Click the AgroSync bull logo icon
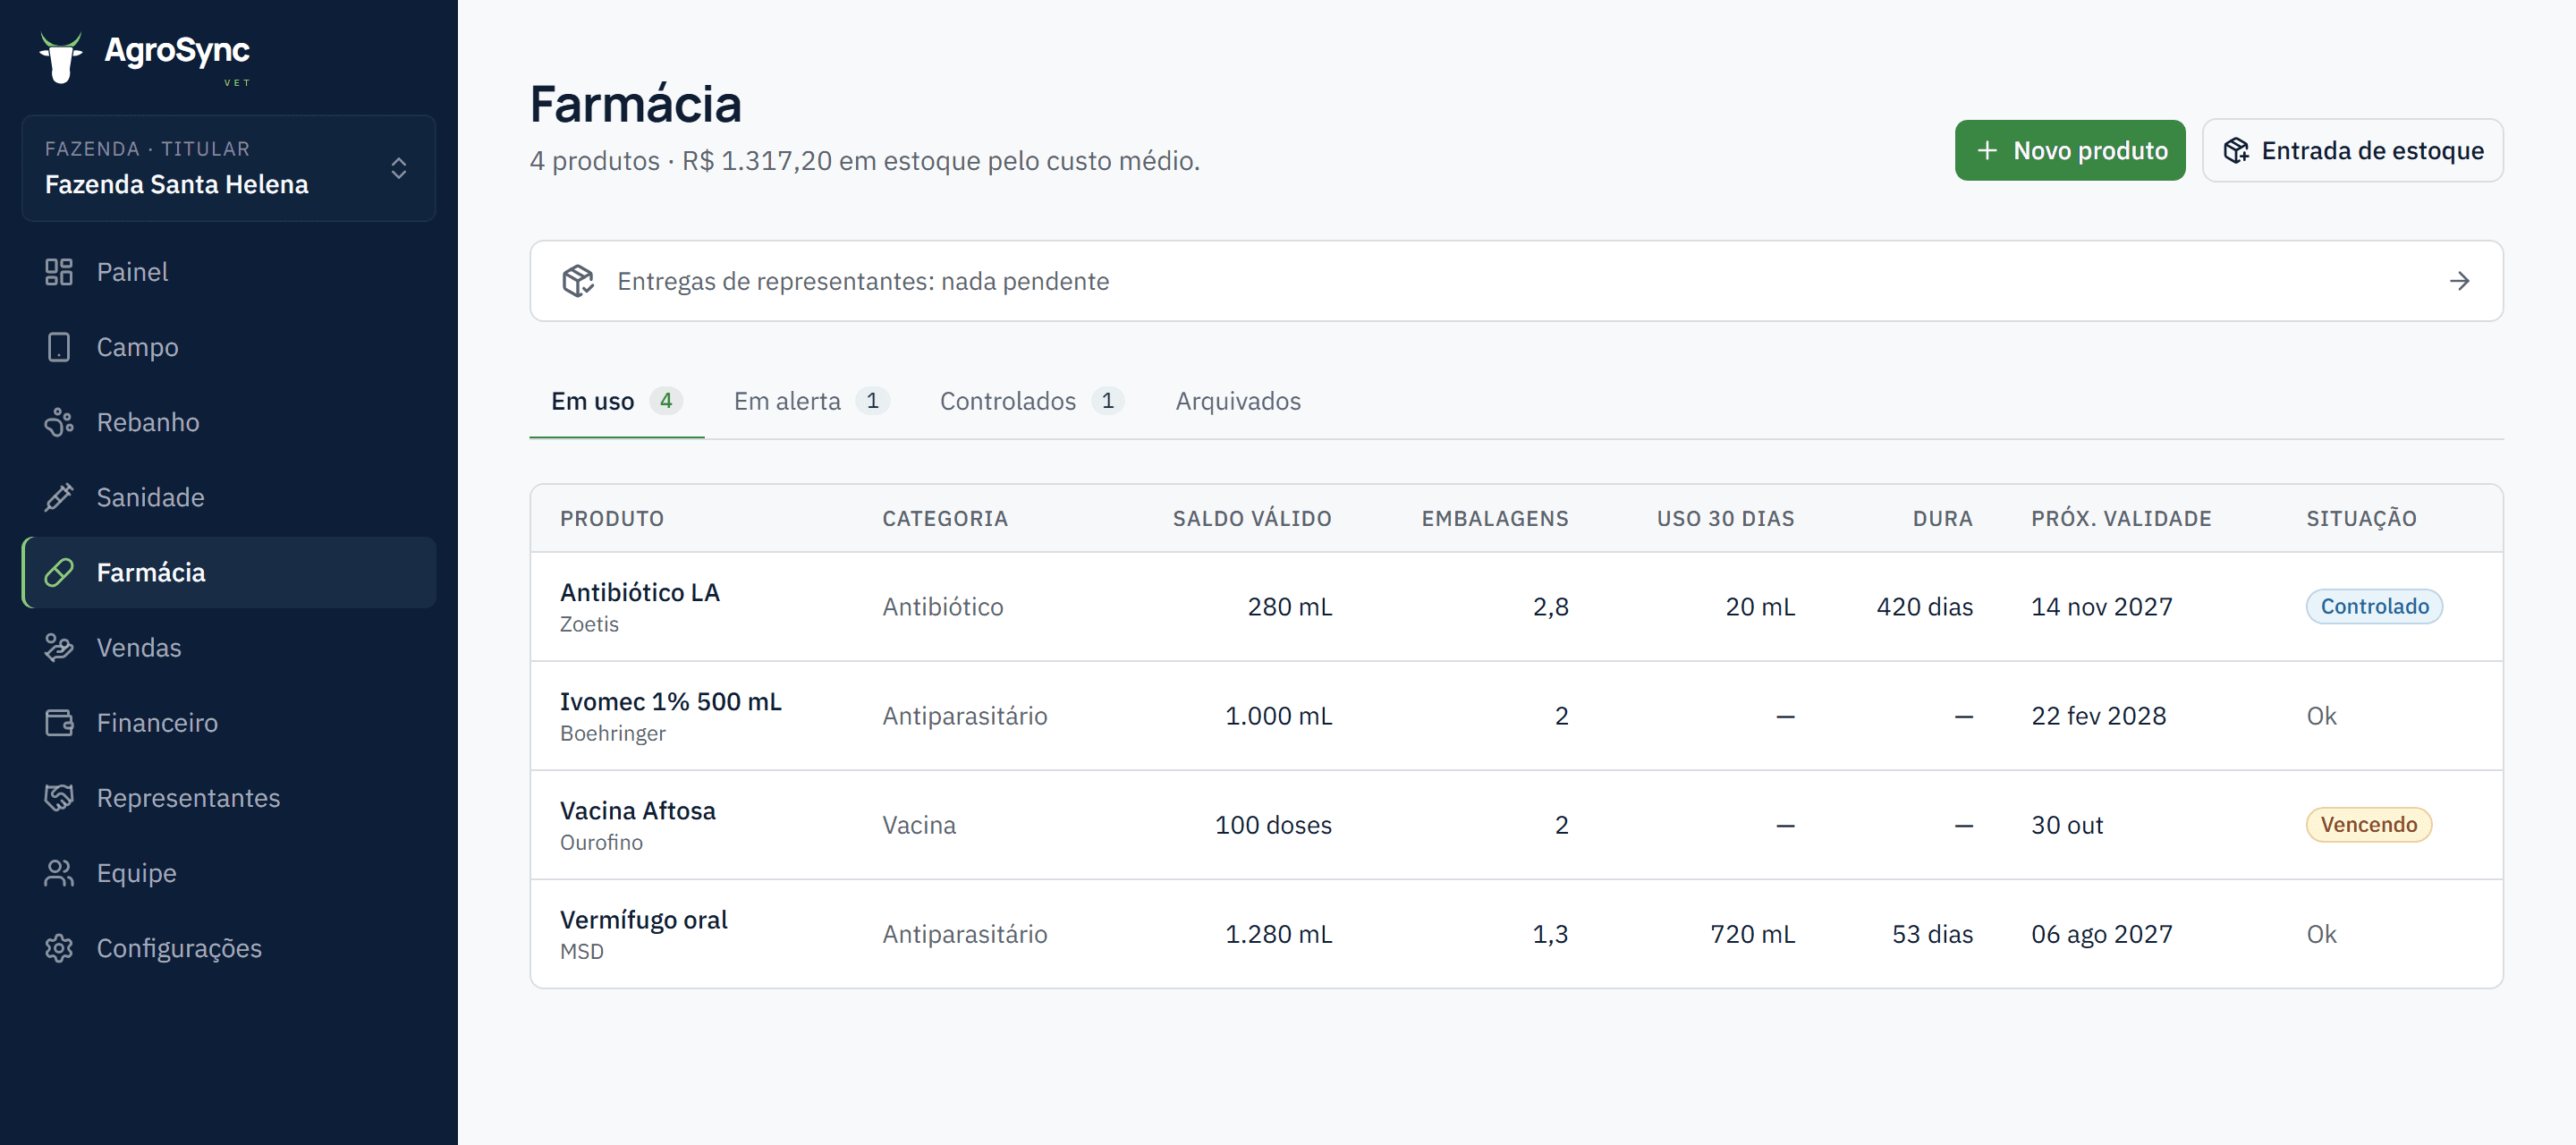This screenshot has width=2576, height=1145. (61, 57)
